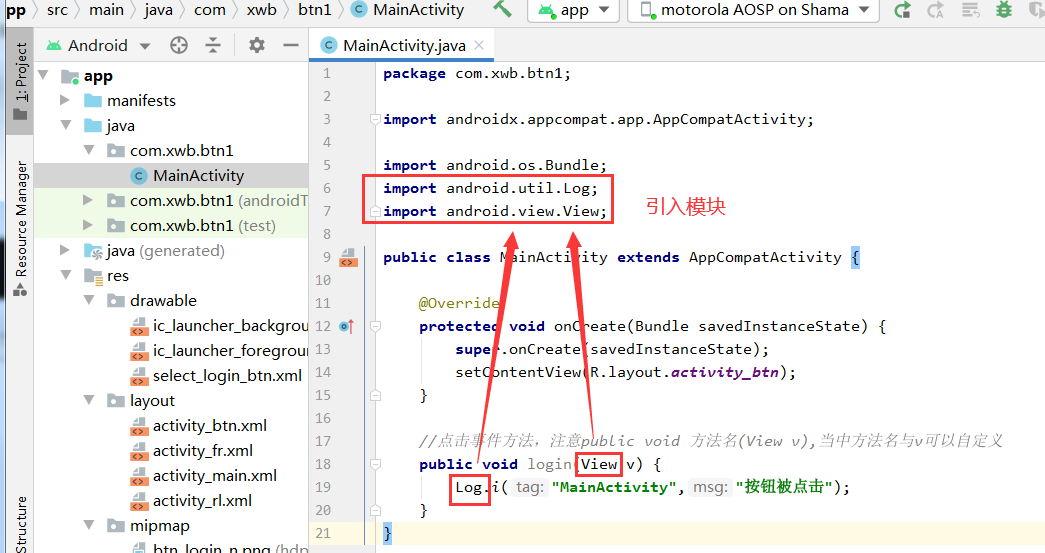
Task: Collapse the mipmap folder node
Action: pos(89,526)
